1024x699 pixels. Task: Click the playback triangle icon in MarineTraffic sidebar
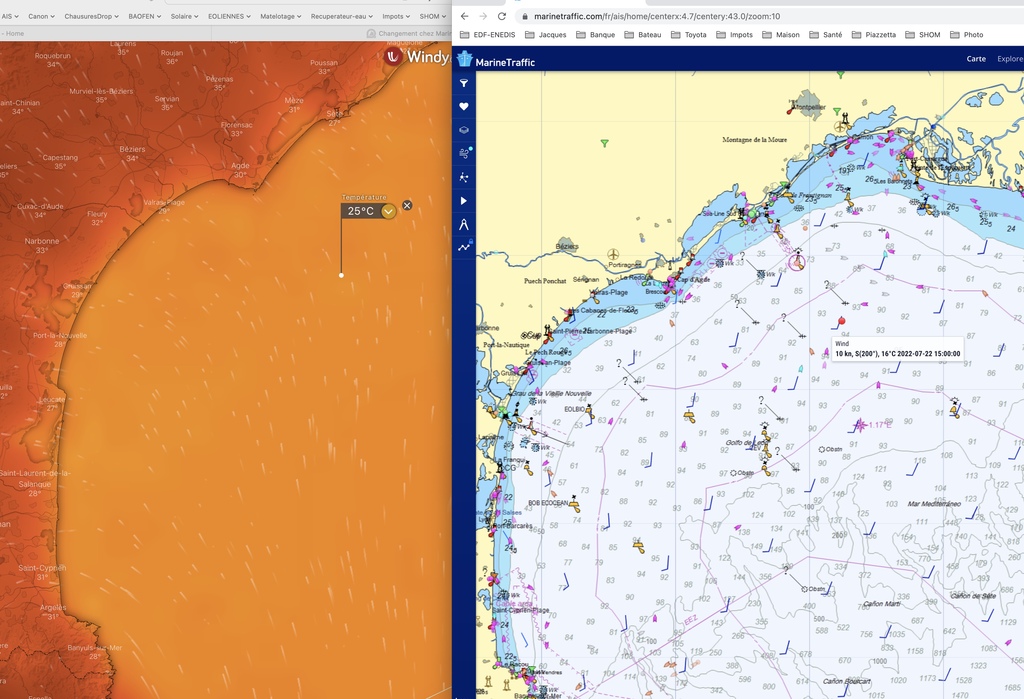tap(464, 201)
